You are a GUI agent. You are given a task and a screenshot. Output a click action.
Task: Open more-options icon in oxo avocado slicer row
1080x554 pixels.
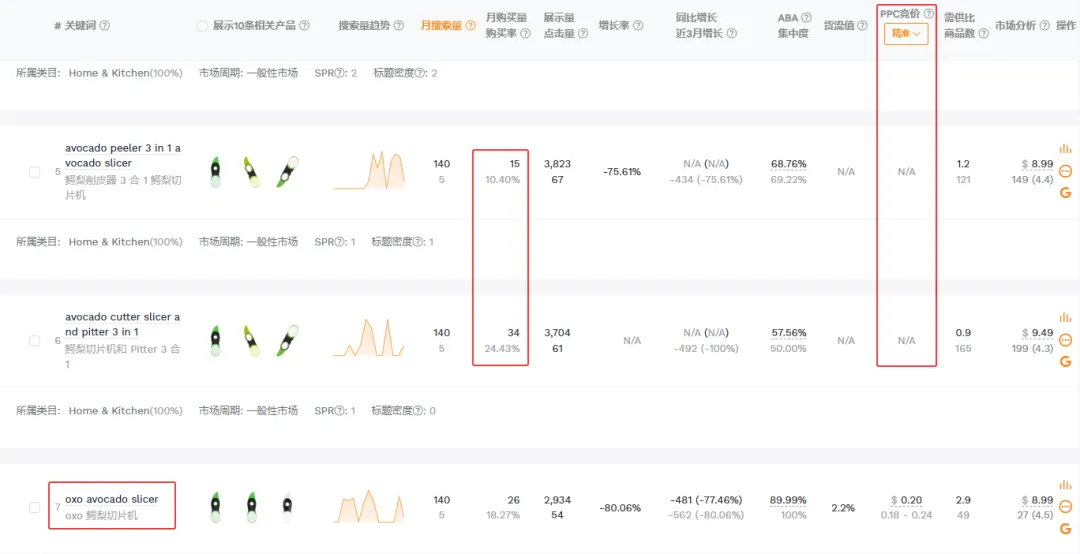(1066, 507)
